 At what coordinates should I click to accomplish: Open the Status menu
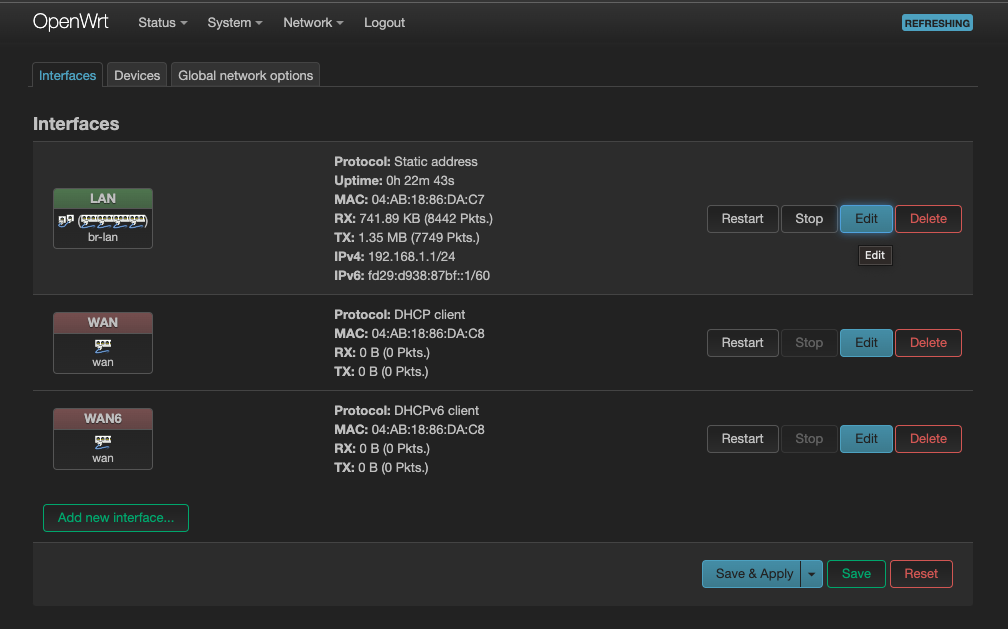coord(163,23)
